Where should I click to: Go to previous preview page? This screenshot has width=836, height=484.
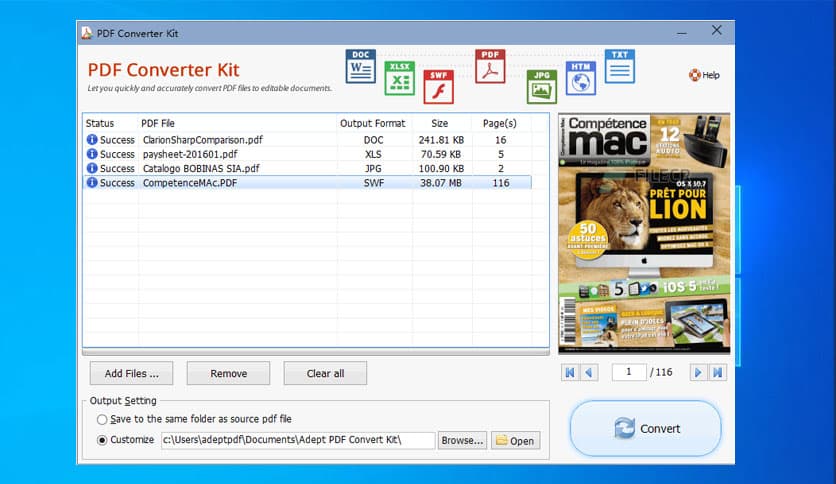[589, 372]
